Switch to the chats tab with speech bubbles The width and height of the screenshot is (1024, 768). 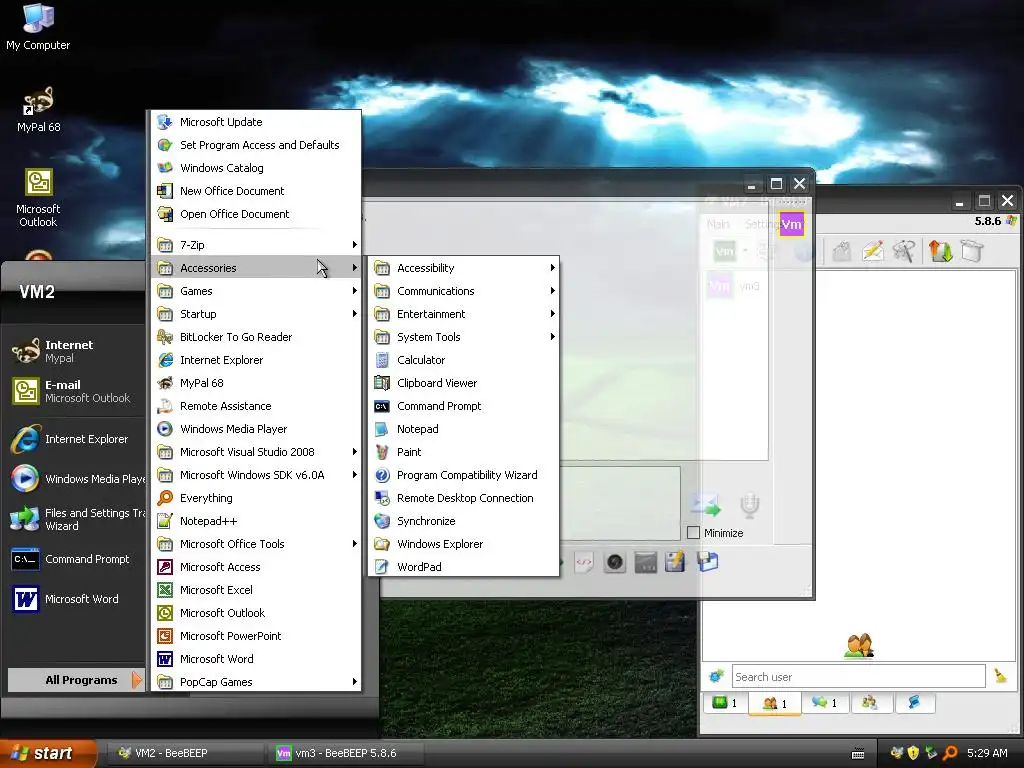tap(825, 703)
